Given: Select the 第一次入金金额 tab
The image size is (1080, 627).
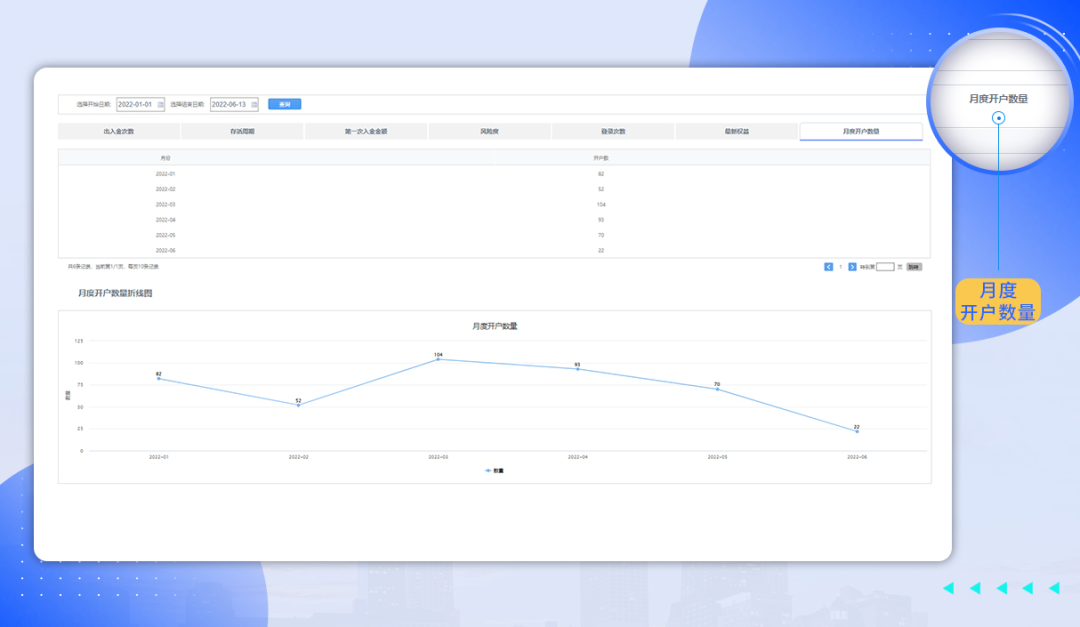Looking at the screenshot, I should click(366, 132).
